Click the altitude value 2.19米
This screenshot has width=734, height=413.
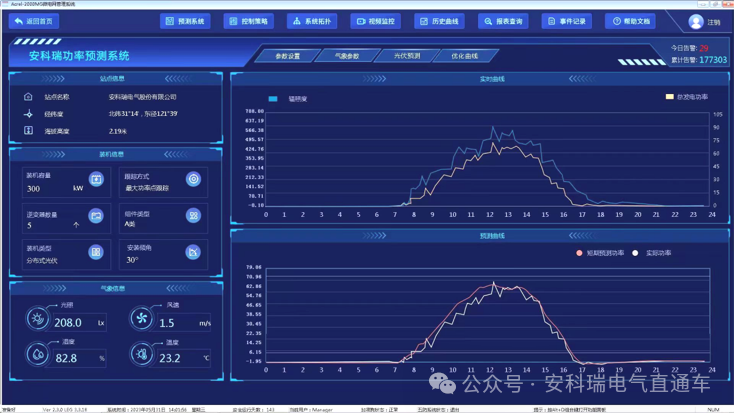tap(117, 131)
